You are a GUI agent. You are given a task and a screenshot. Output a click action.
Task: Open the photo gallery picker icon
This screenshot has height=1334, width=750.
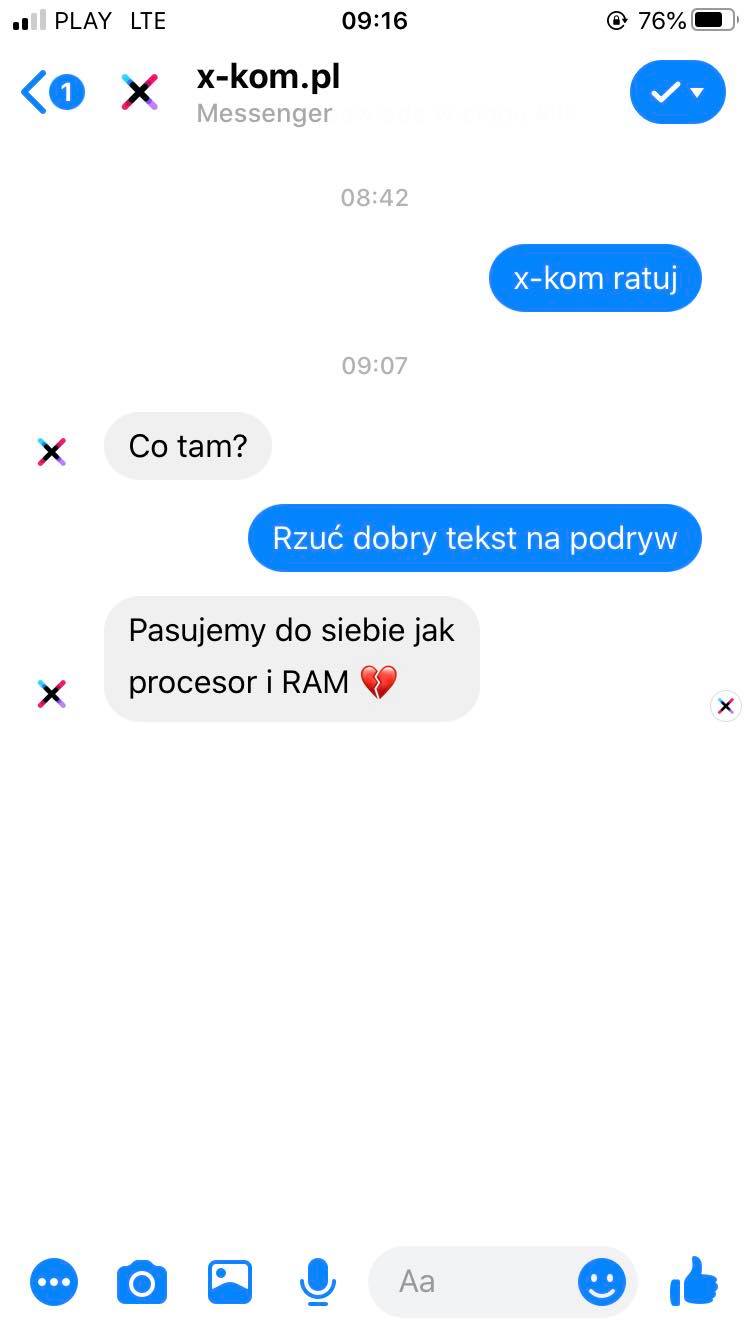coord(230,1281)
